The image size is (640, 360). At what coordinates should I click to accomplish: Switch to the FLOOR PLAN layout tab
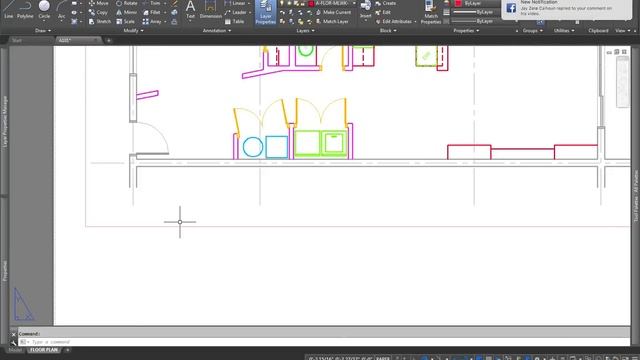[x=44, y=350]
